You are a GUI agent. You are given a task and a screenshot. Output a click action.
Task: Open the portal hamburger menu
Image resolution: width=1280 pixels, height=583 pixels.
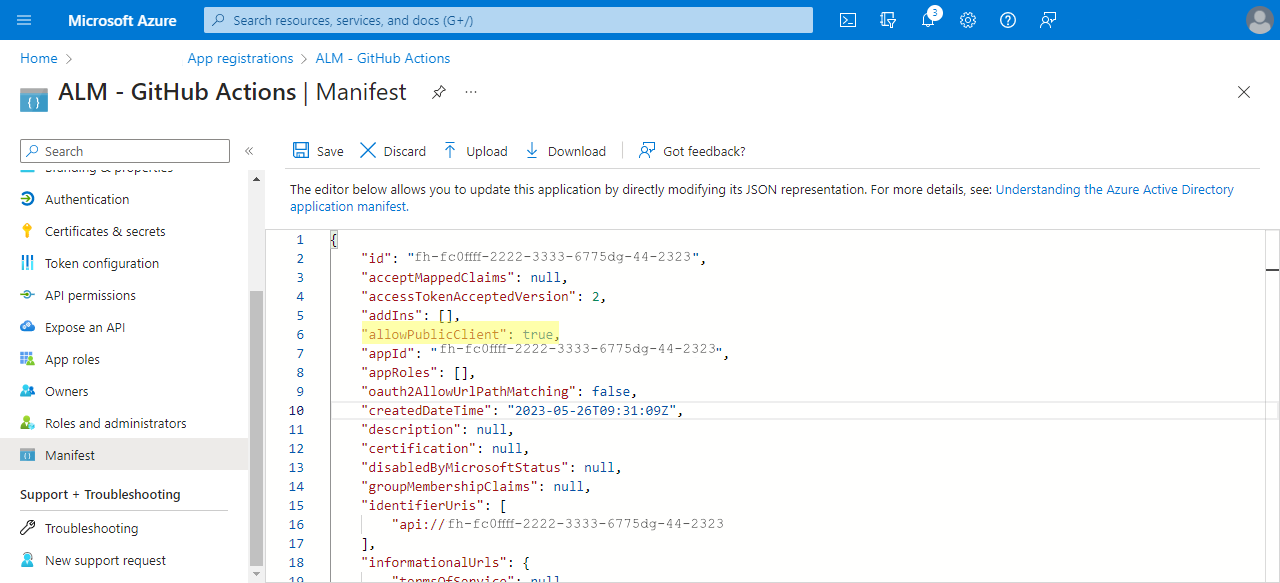[x=24, y=19]
